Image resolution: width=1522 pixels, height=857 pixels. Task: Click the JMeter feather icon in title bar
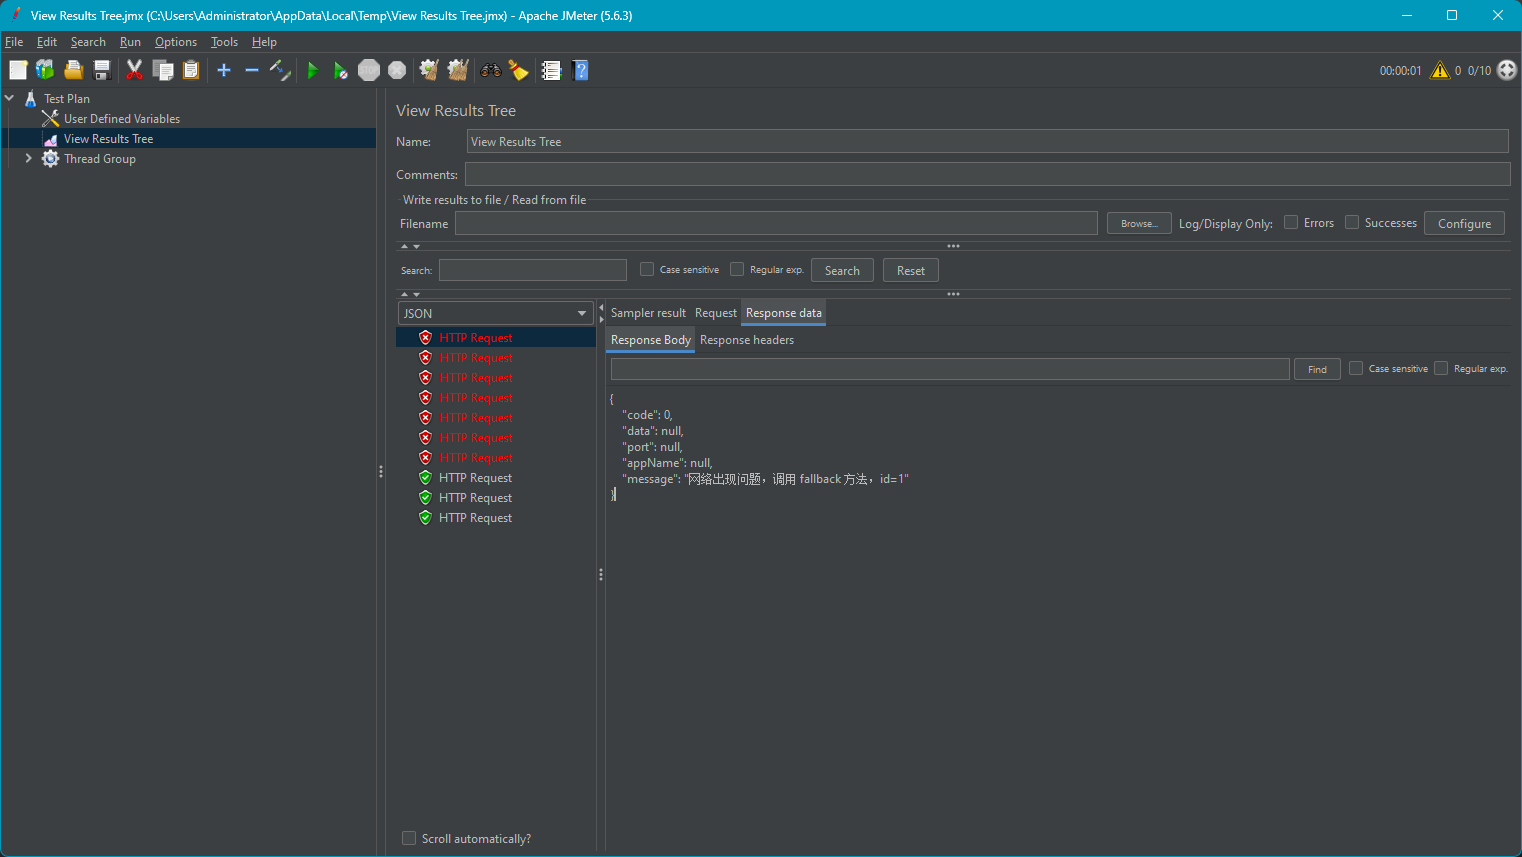tap(15, 15)
